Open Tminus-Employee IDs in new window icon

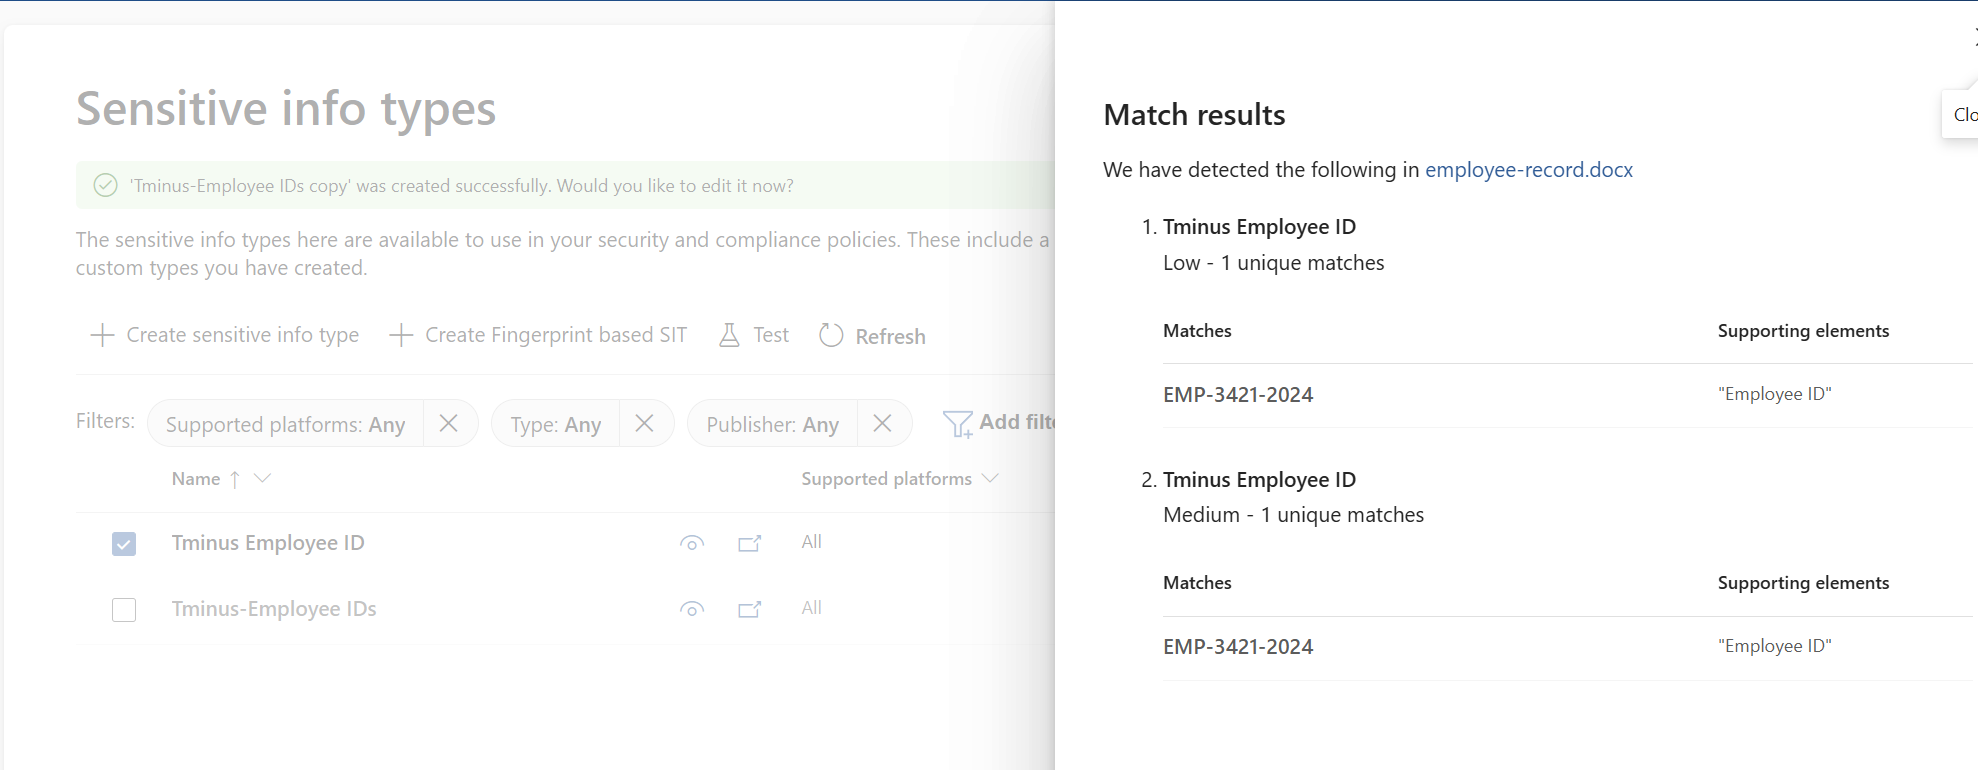point(749,609)
